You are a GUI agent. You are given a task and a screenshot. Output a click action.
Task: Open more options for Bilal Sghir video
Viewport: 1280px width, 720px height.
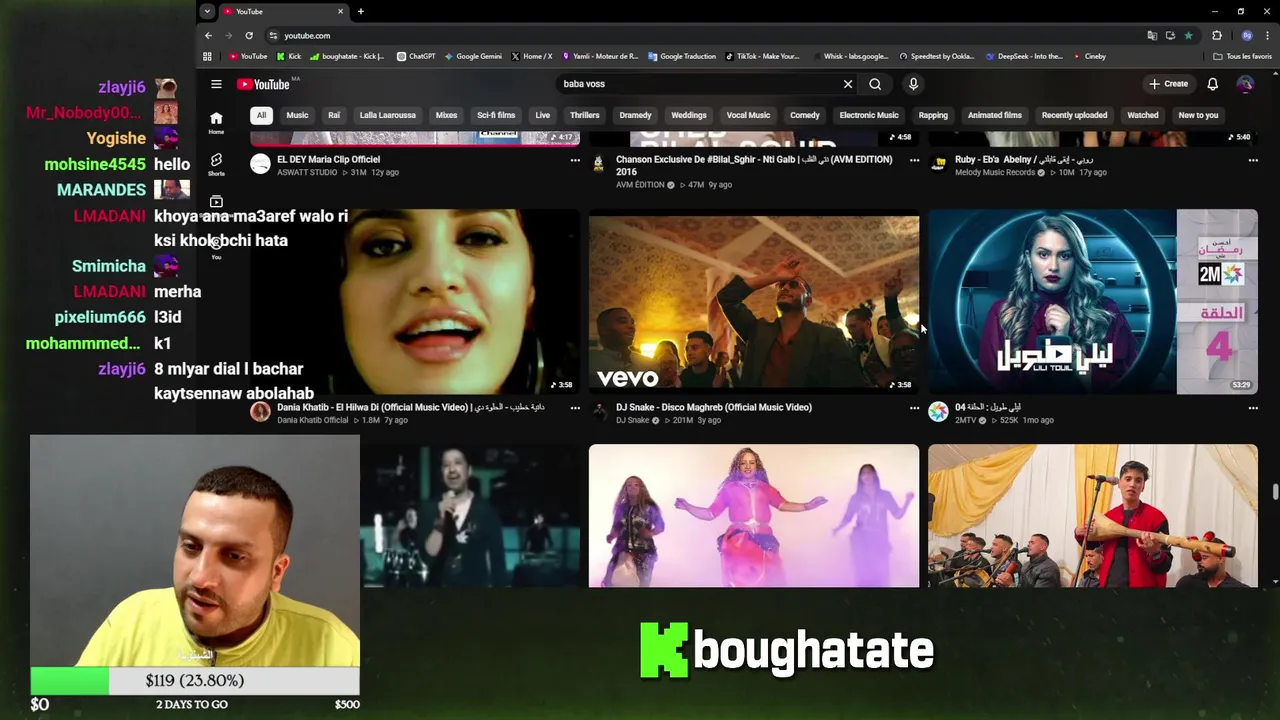click(x=914, y=160)
